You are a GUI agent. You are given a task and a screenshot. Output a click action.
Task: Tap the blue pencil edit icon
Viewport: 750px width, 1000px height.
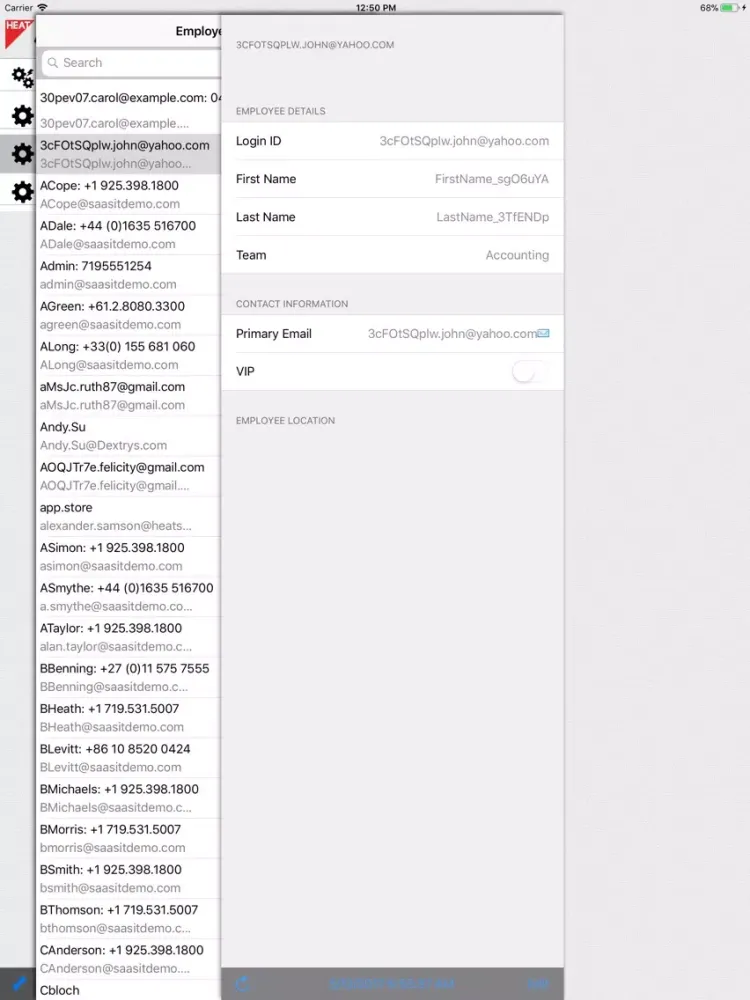(x=17, y=984)
